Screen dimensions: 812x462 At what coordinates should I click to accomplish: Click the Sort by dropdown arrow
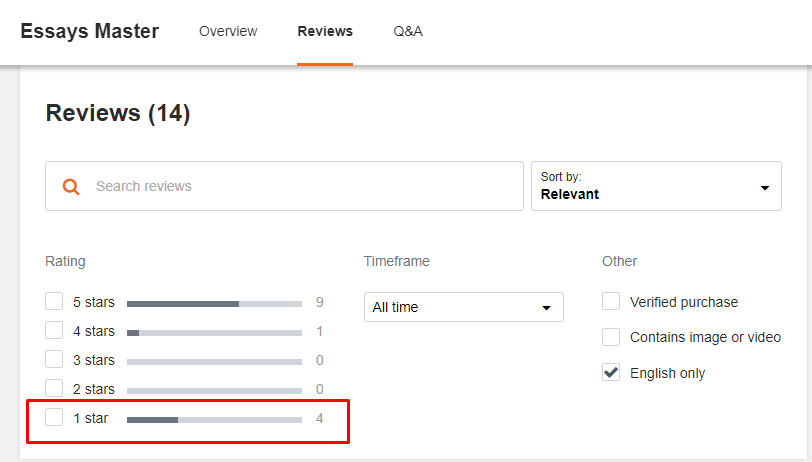(x=764, y=187)
